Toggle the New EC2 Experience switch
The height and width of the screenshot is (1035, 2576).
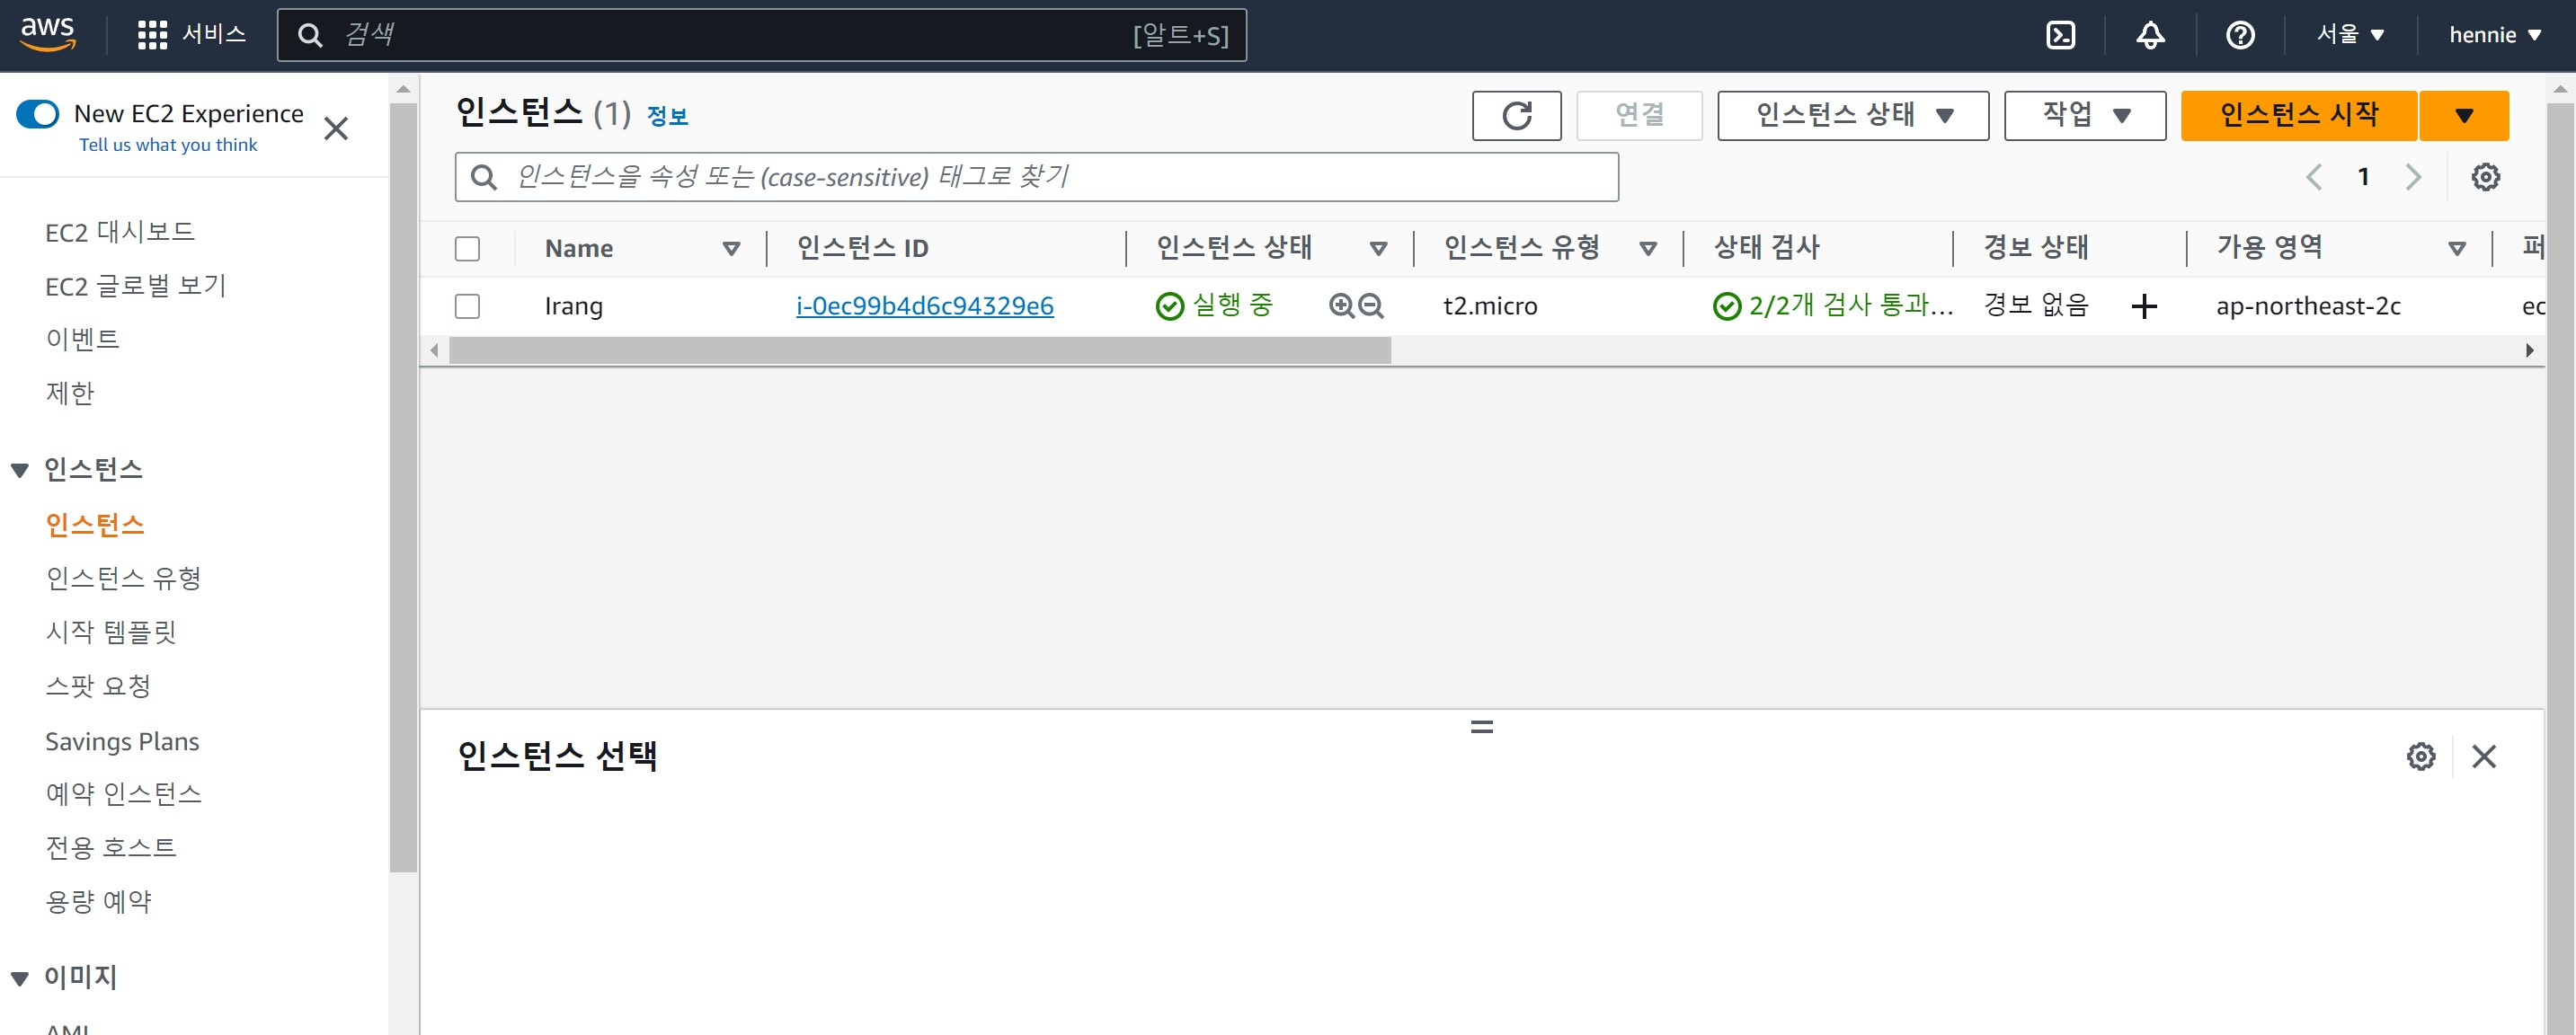[x=38, y=114]
